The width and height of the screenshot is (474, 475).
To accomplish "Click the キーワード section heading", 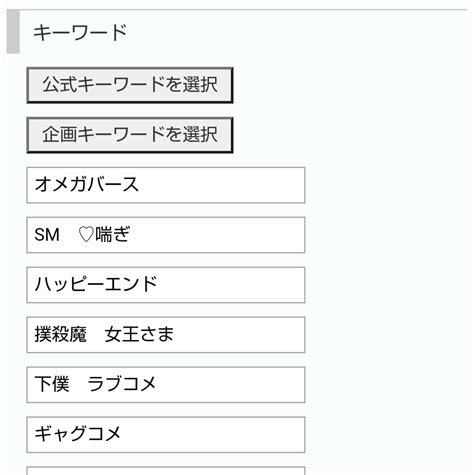I will [x=80, y=32].
